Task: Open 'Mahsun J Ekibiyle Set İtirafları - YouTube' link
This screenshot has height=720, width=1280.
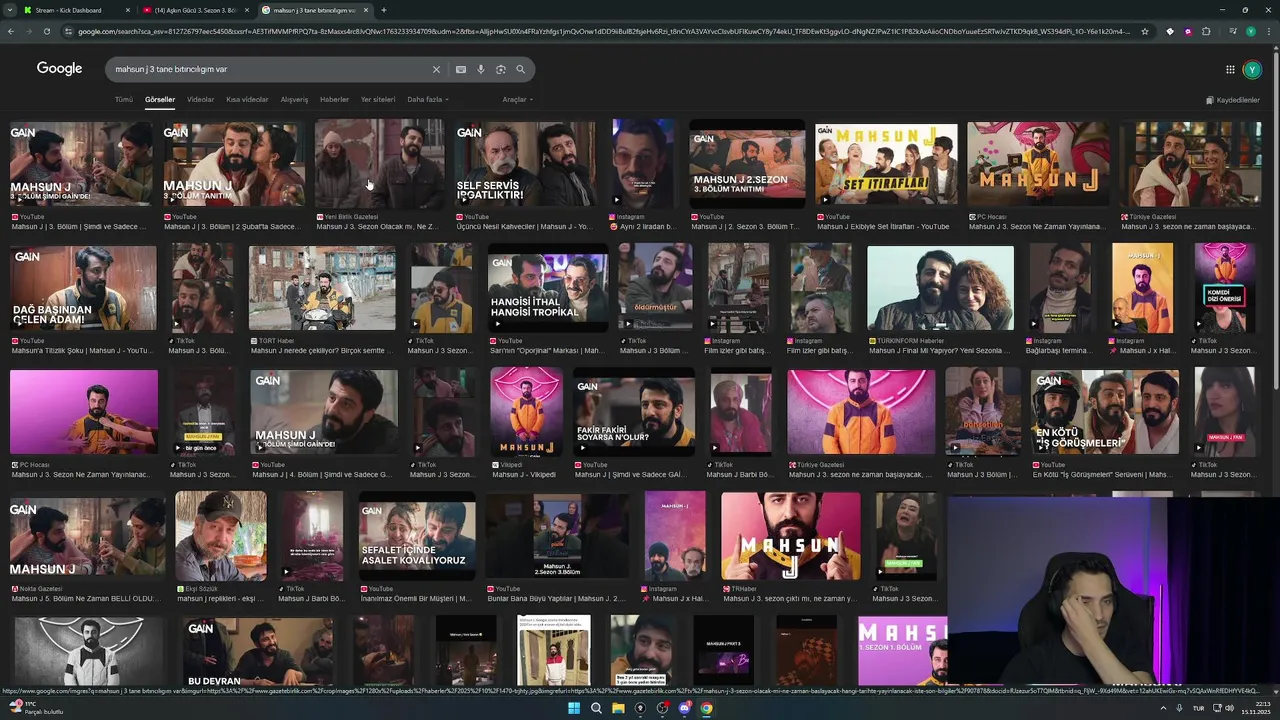Action: (883, 227)
